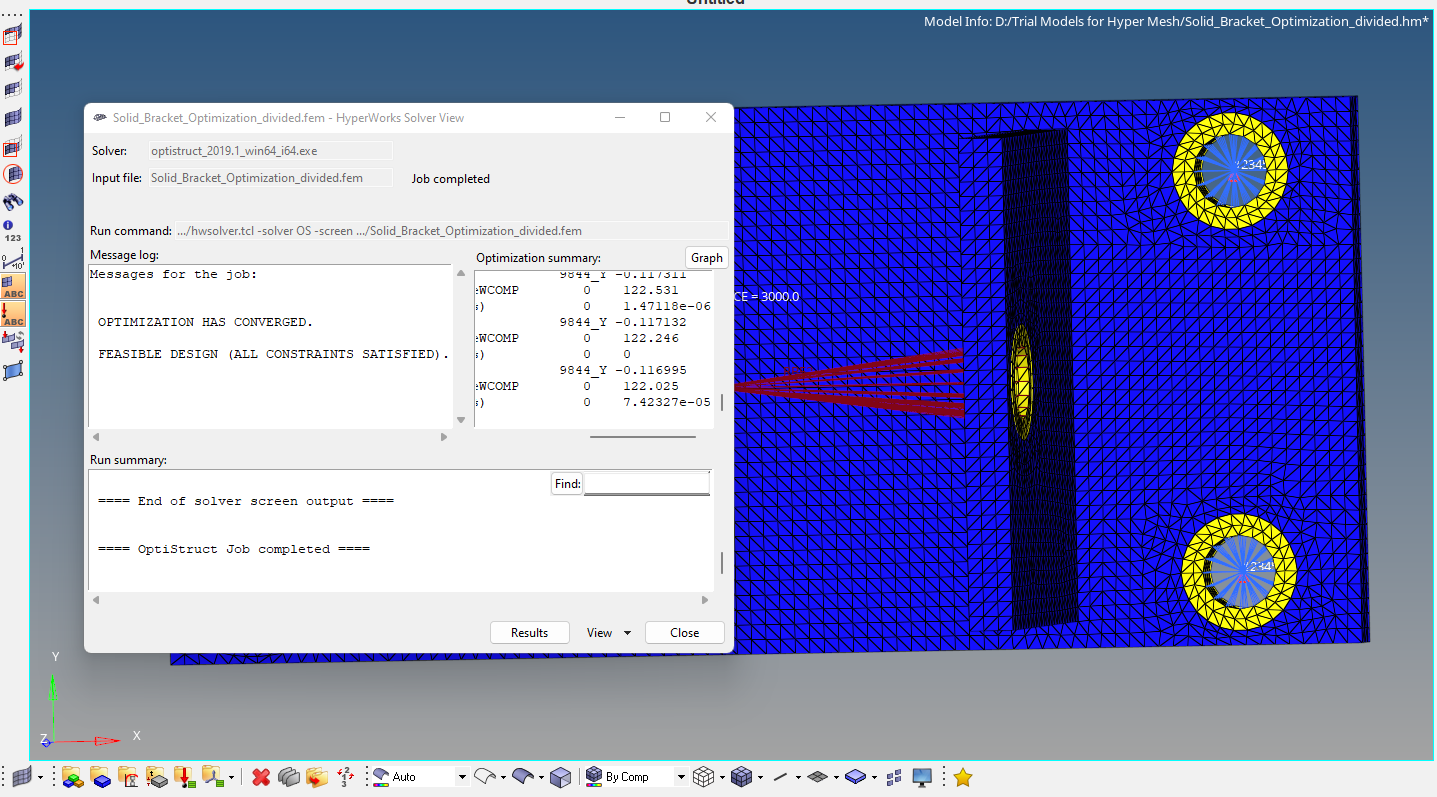Open the Auto graphics mode dropdown
Screen dimensions: 1437x797
(461, 776)
